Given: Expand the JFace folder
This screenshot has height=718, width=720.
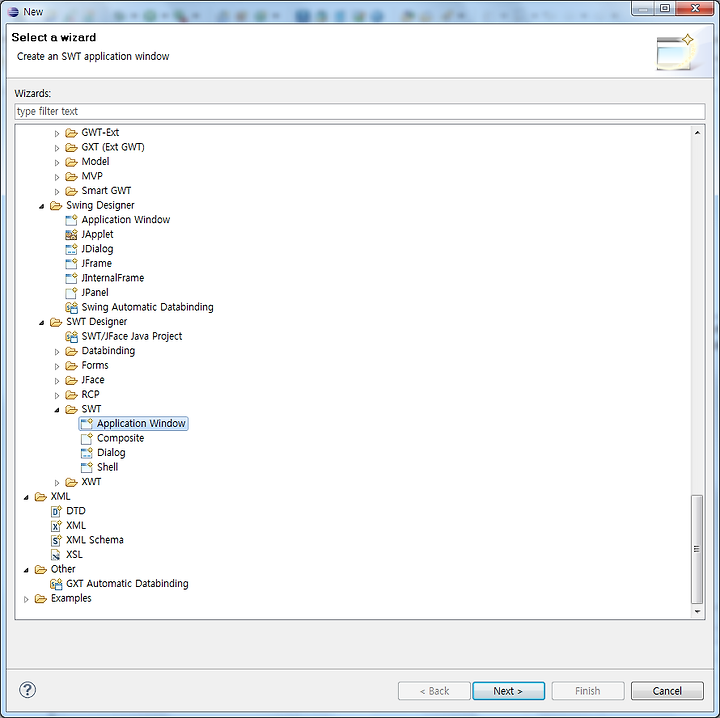Looking at the screenshot, I should [x=57, y=381].
